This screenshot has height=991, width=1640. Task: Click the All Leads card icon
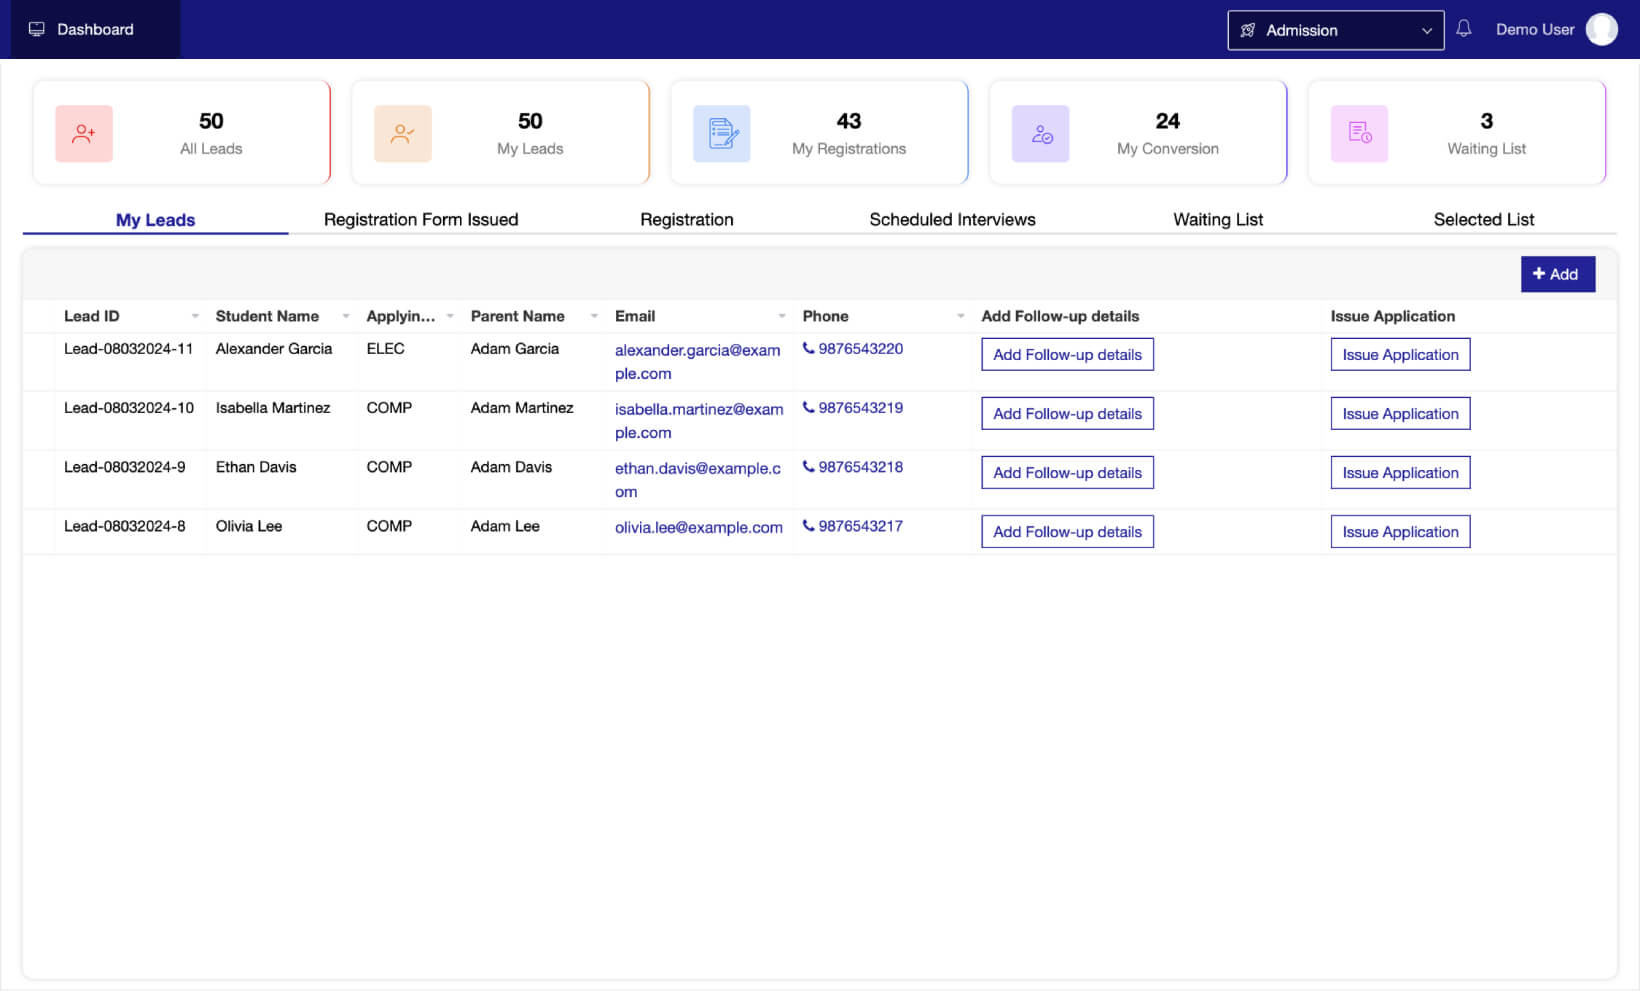(84, 134)
